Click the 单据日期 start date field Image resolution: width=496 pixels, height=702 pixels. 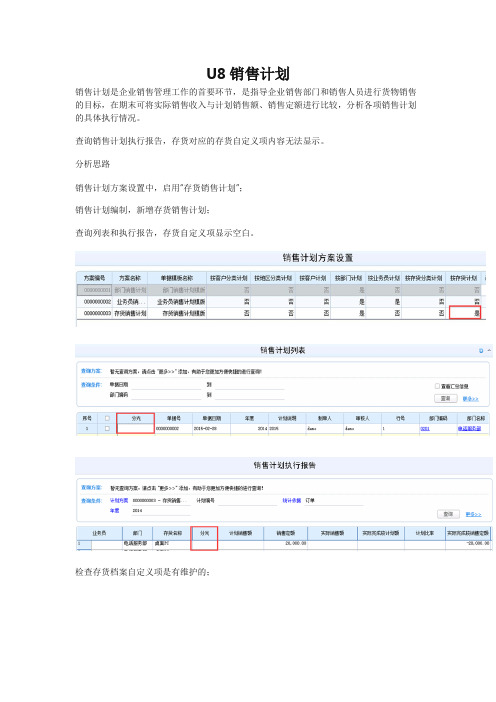coord(167,385)
